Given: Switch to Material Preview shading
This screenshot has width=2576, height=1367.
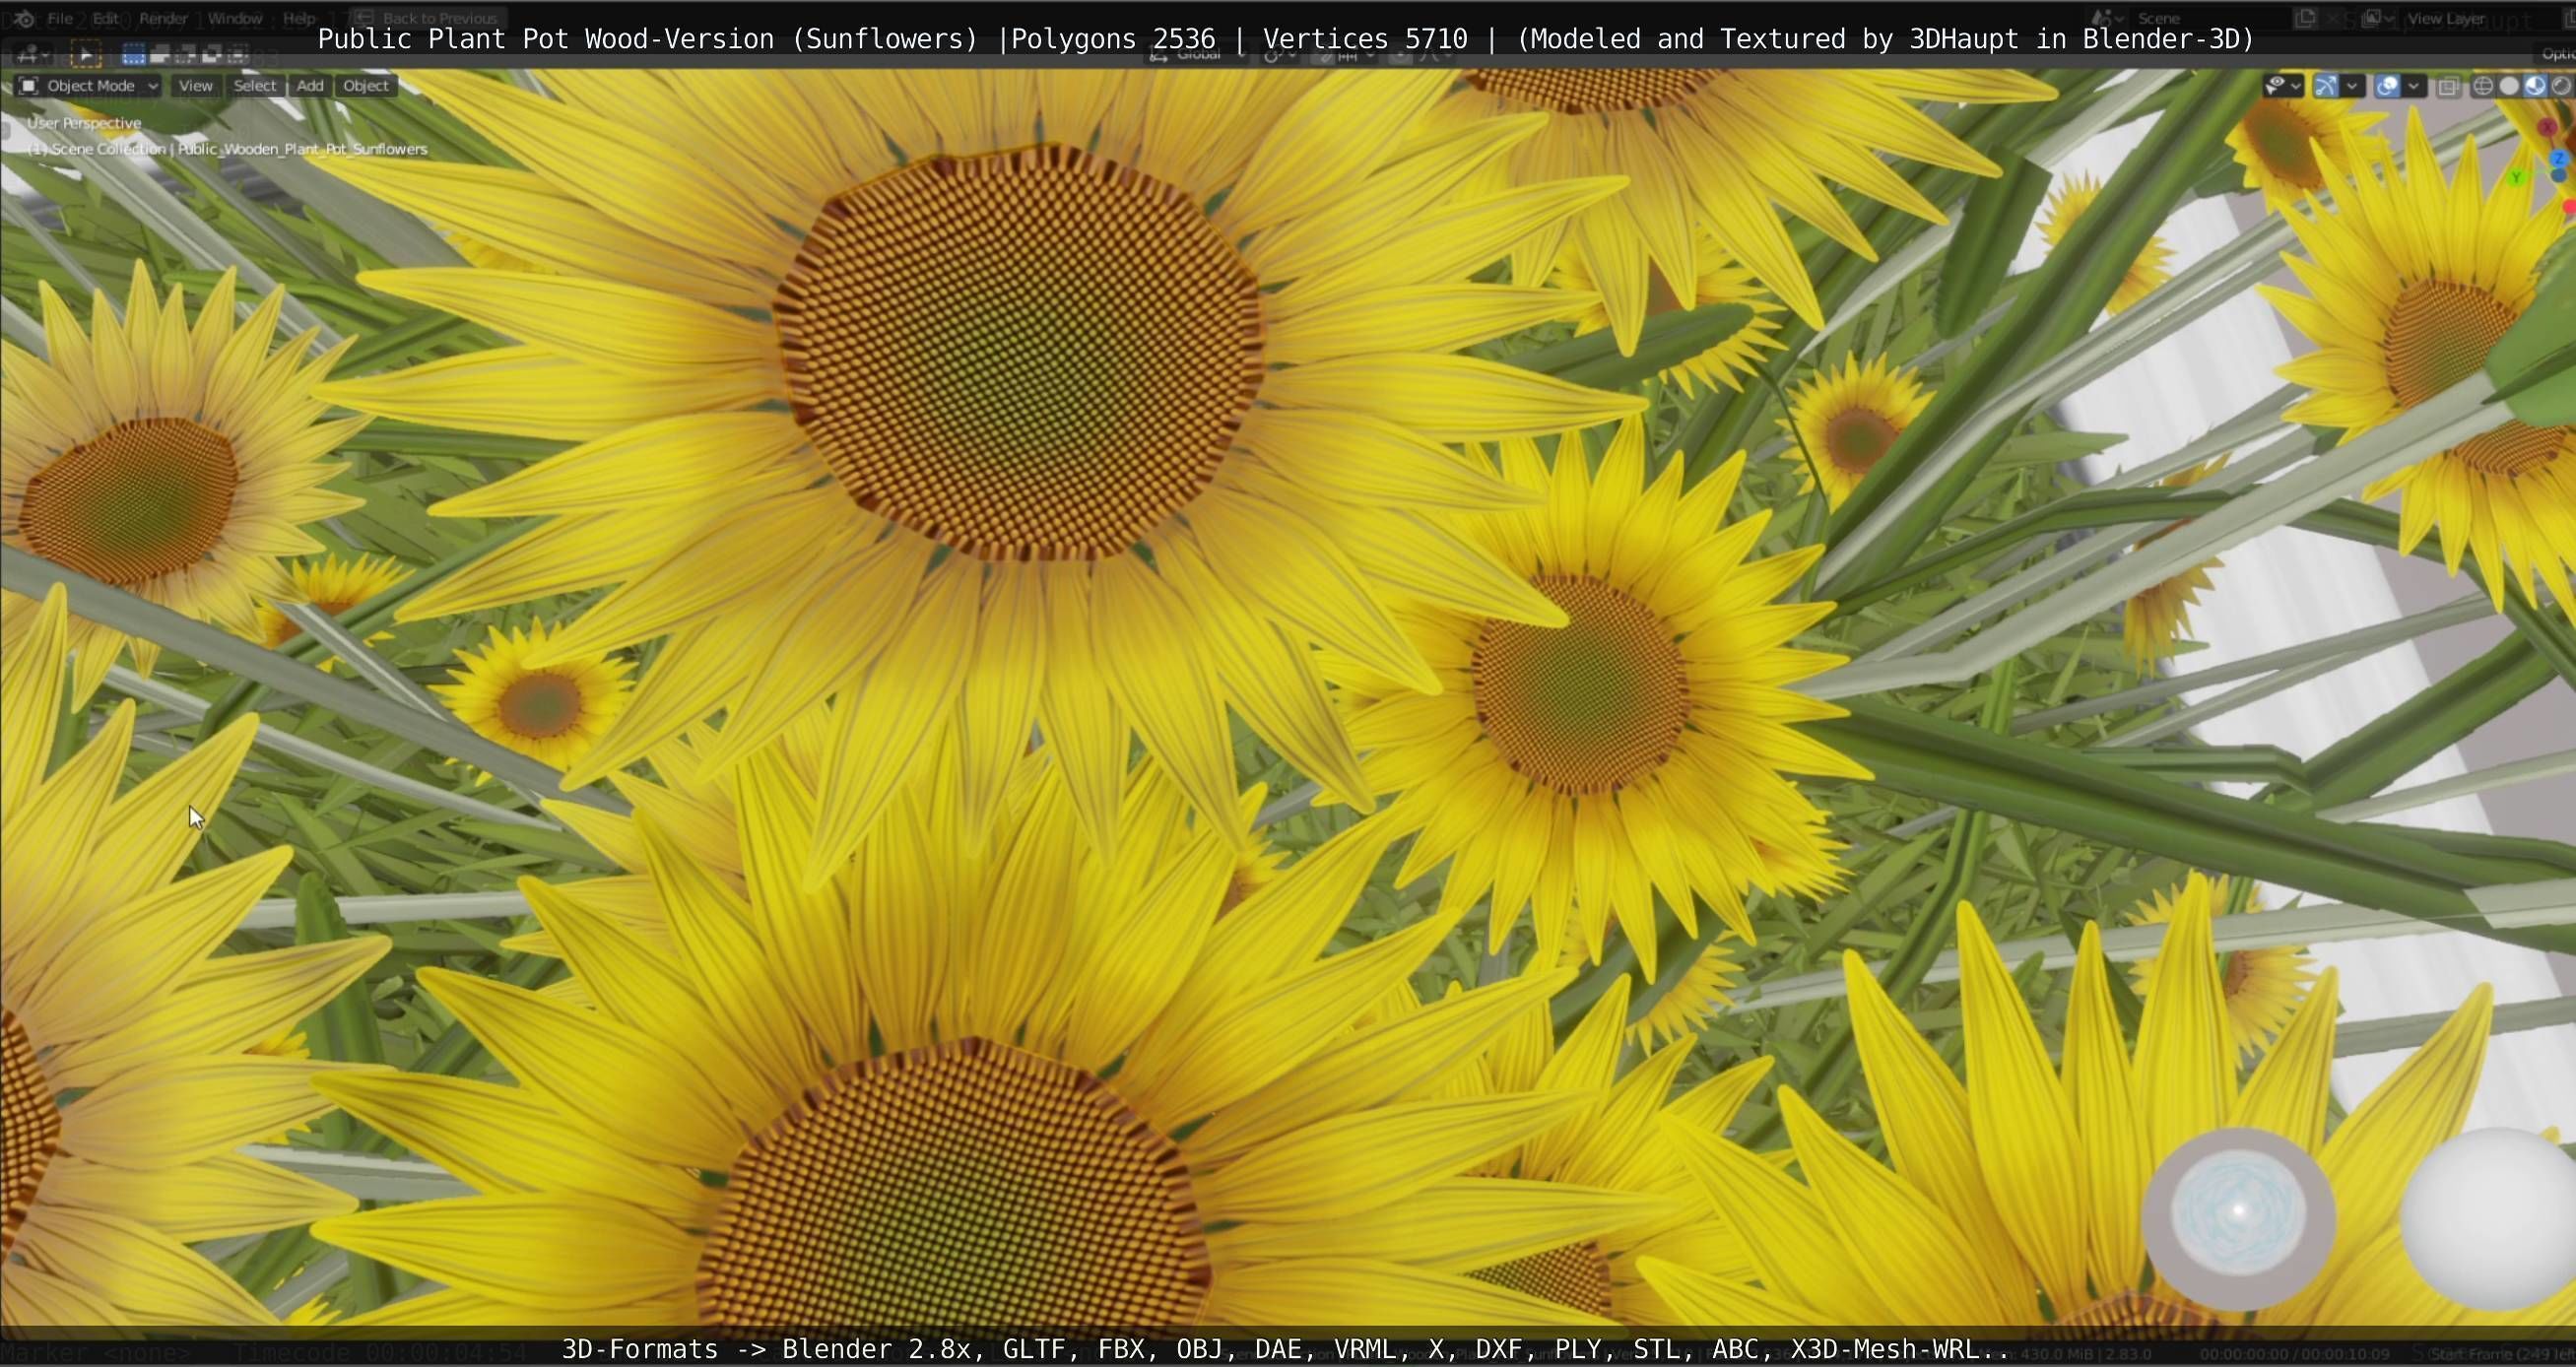Looking at the screenshot, I should pos(2535,86).
